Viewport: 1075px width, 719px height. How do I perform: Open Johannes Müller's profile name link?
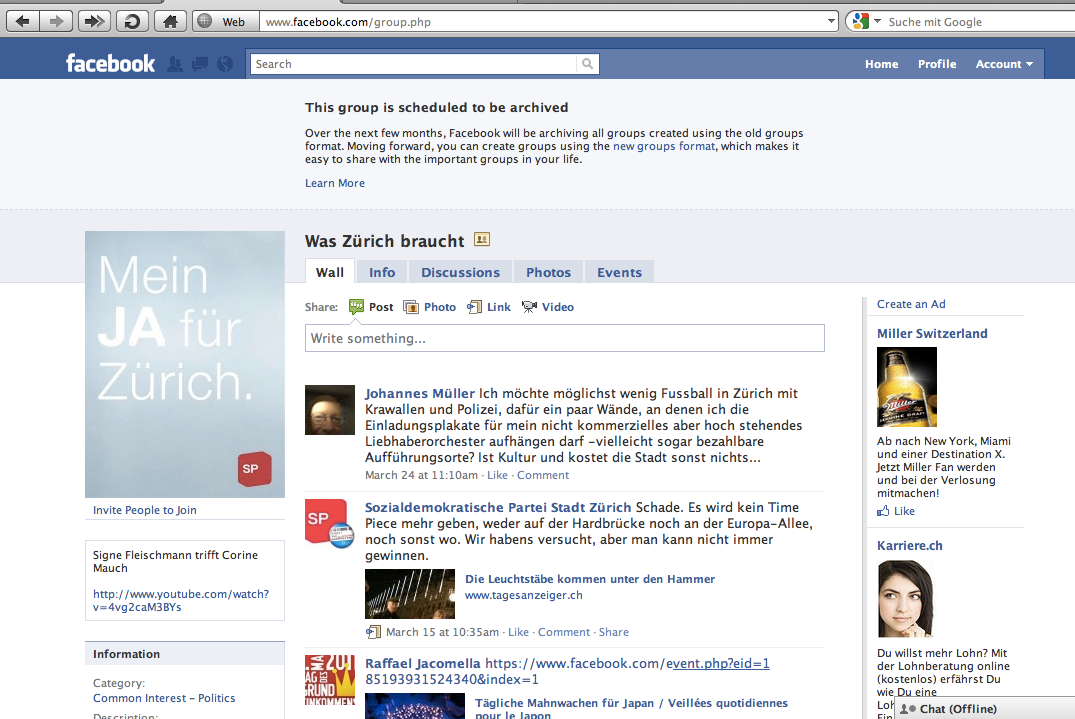pyautogui.click(x=420, y=393)
